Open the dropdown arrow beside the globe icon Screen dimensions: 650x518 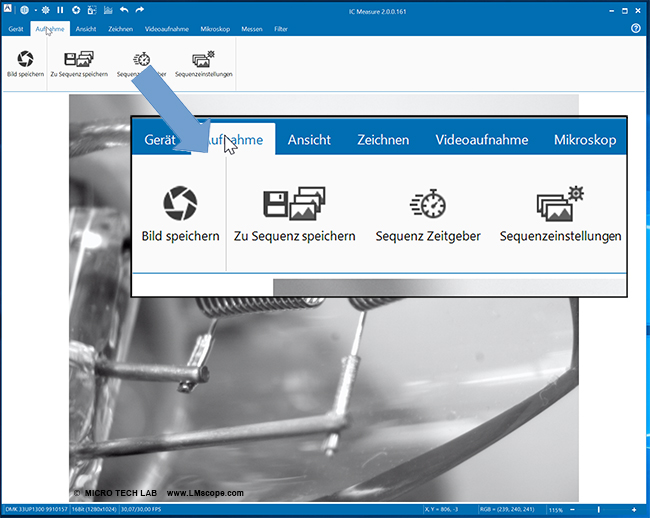coord(34,10)
